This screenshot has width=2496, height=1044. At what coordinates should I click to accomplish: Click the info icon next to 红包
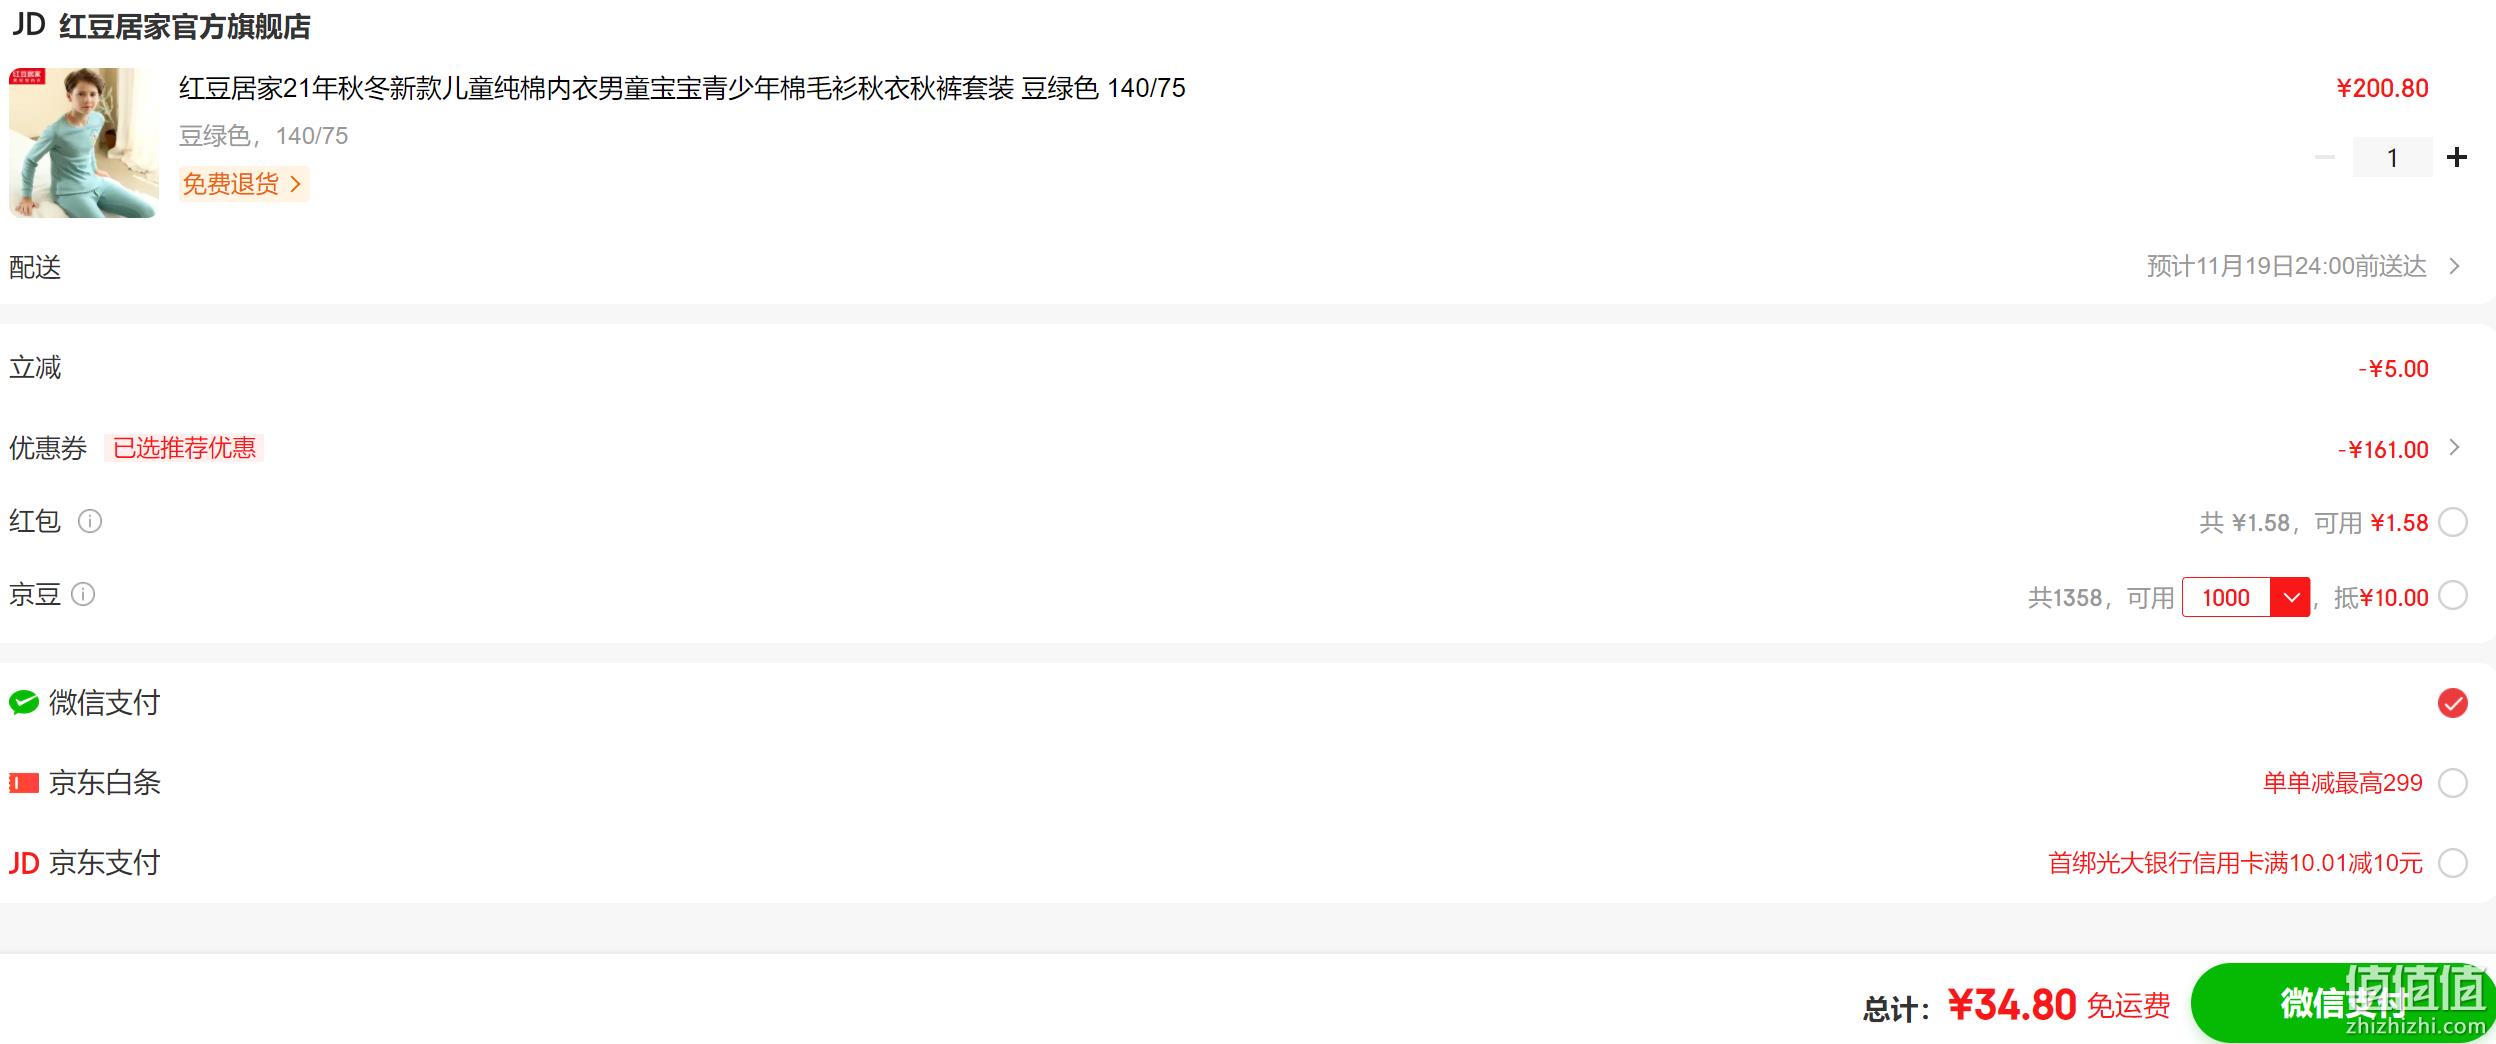click(90, 521)
